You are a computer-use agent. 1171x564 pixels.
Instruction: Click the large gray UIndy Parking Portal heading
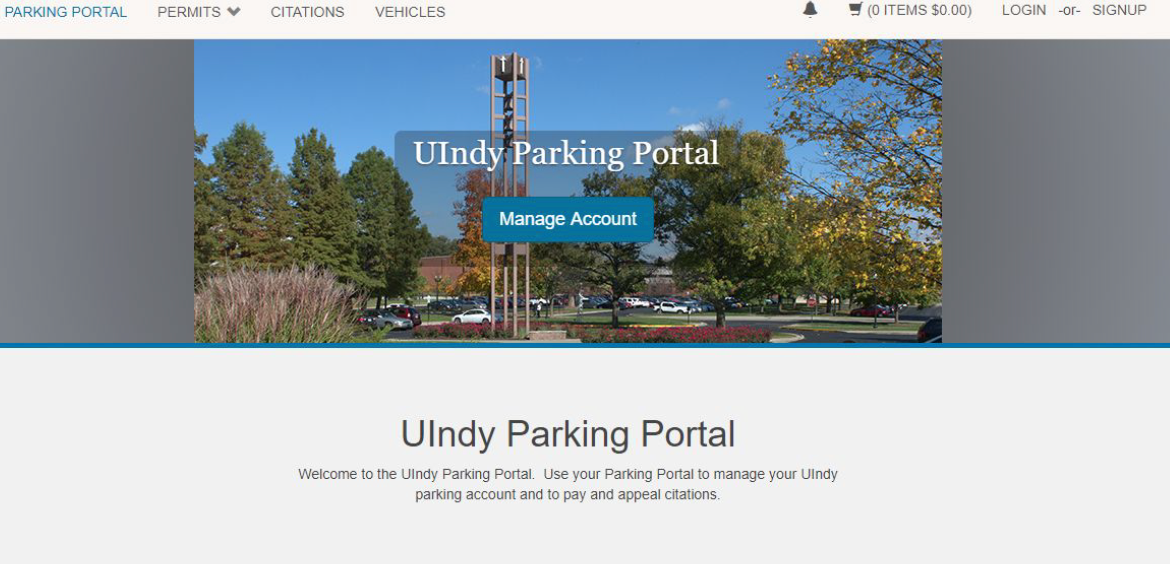(568, 434)
